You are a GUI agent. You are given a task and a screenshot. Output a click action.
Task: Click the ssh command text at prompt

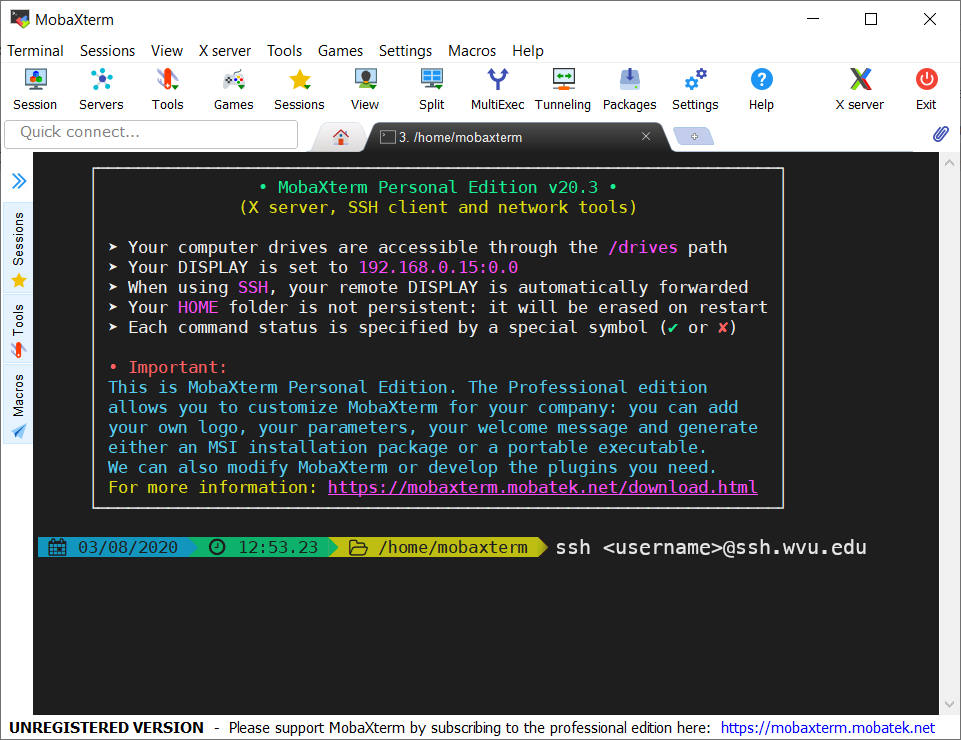tap(711, 547)
